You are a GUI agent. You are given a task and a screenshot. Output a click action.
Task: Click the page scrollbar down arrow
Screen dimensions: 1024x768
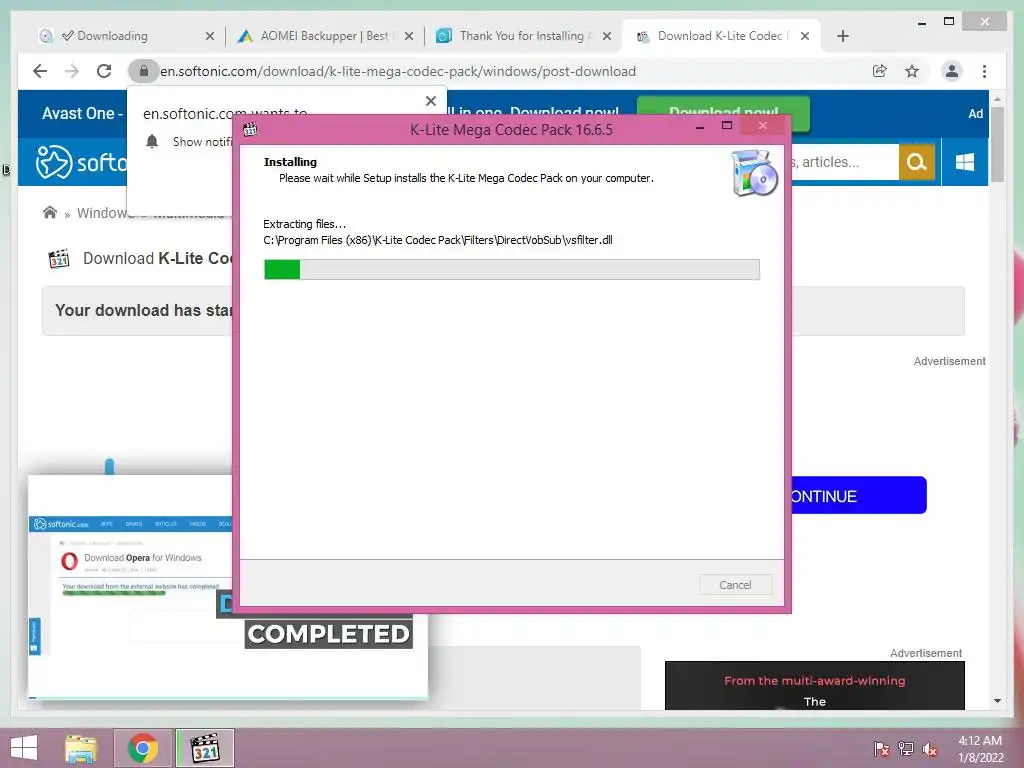[997, 701]
